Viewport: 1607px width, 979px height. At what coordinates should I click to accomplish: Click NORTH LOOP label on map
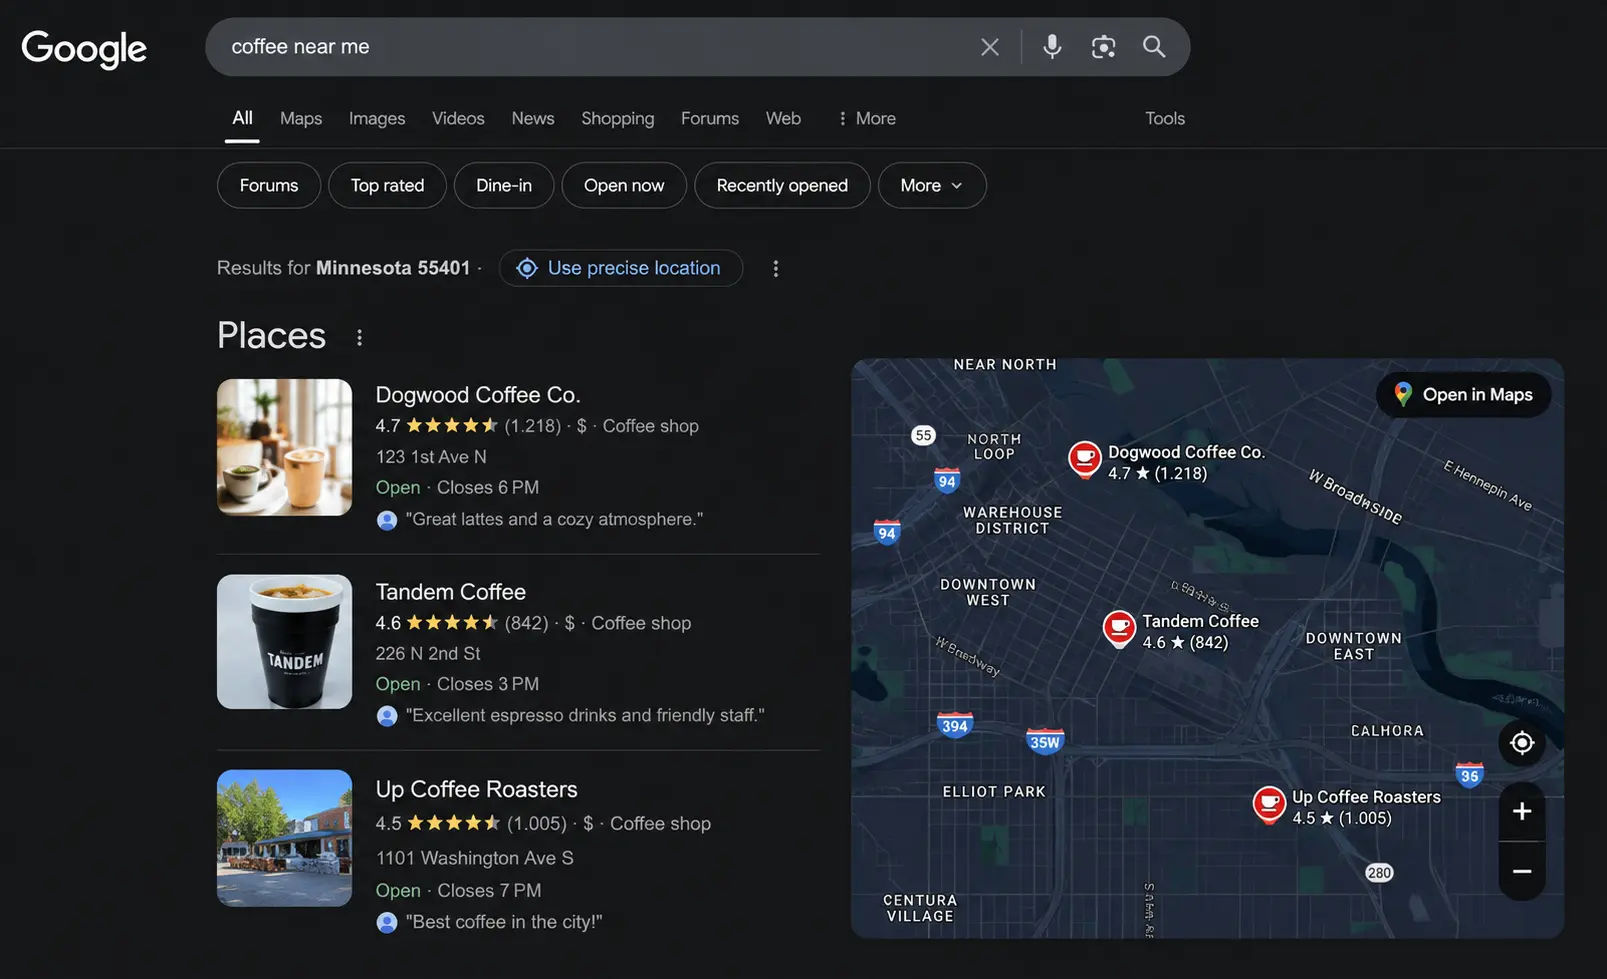(x=994, y=446)
